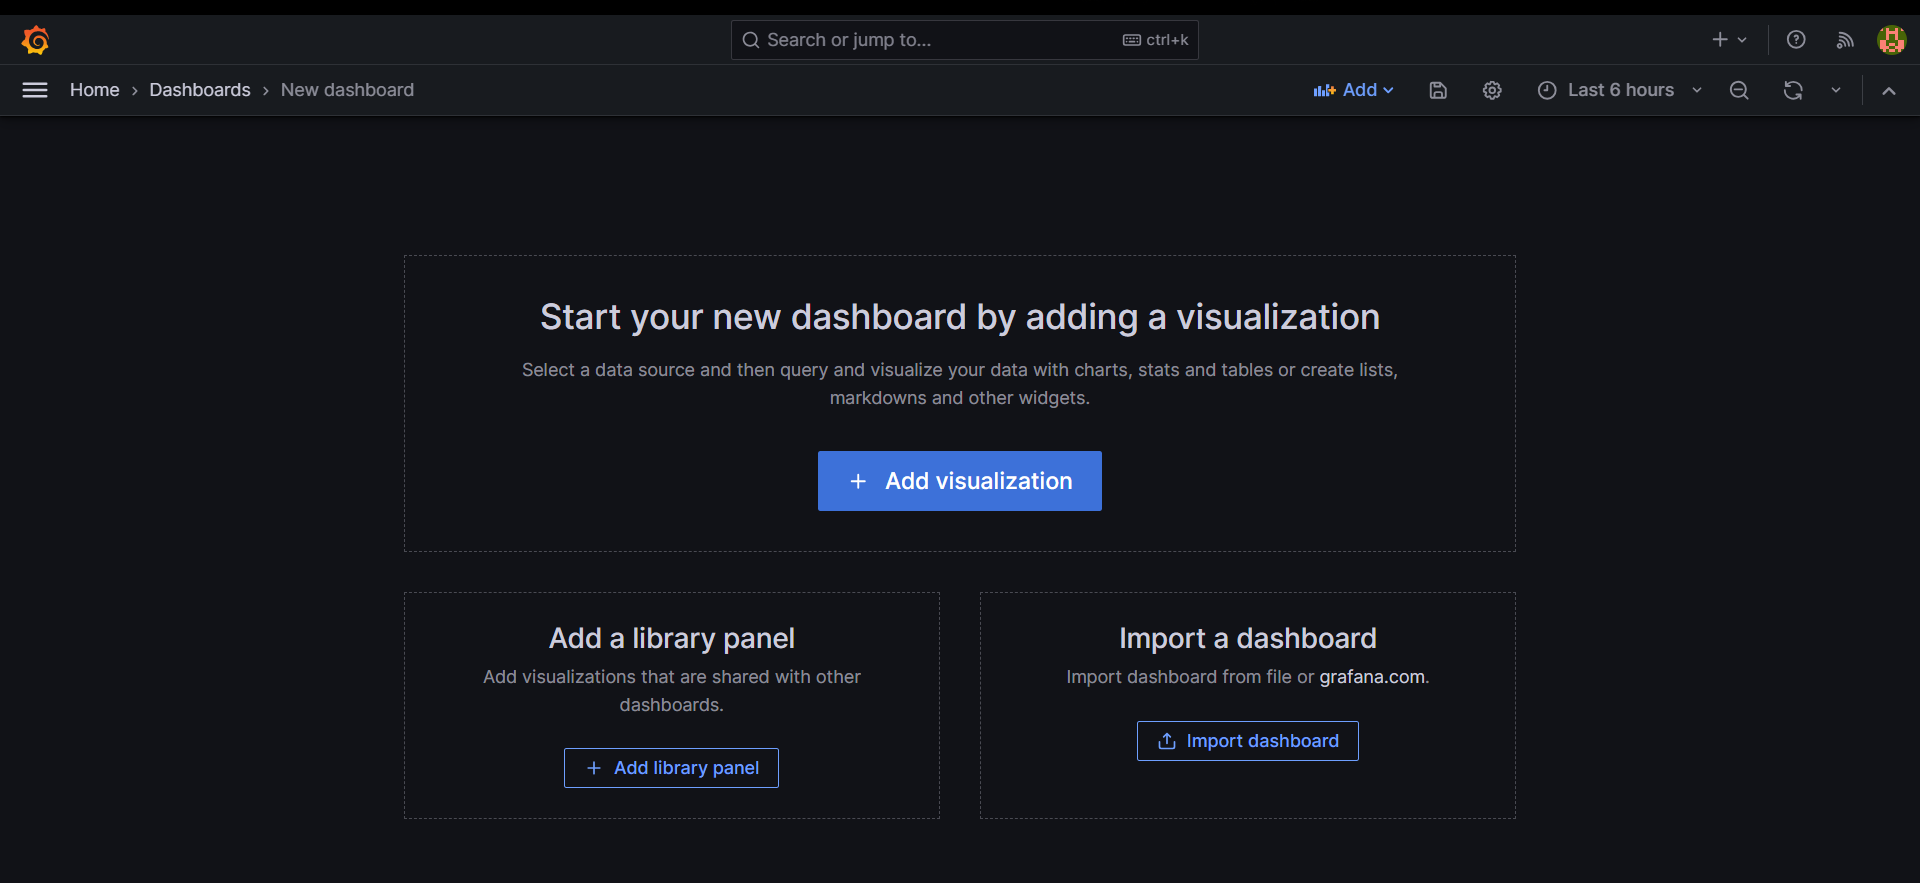
Task: Open the Help question mark icon
Action: 1796,40
